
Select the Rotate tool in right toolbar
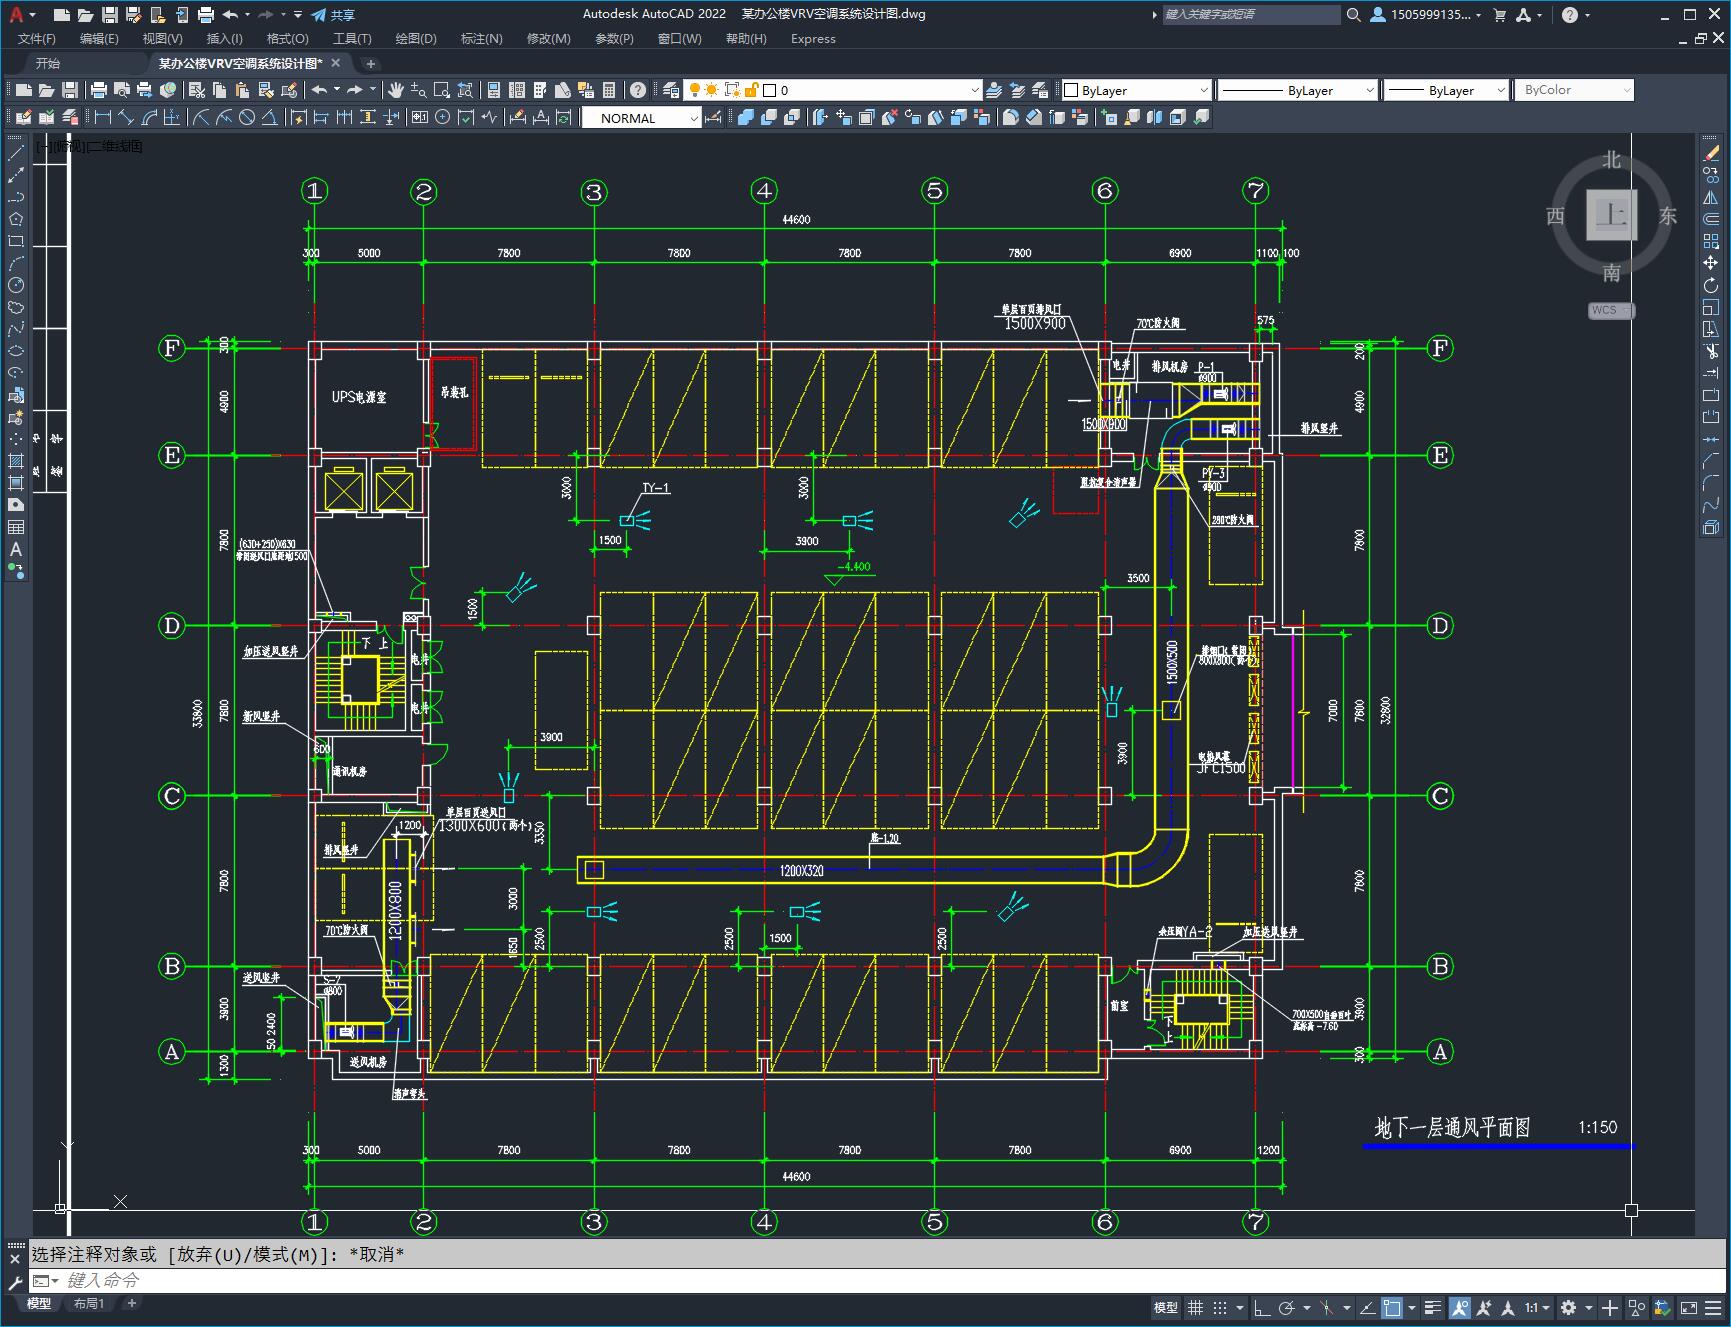pos(1711,285)
